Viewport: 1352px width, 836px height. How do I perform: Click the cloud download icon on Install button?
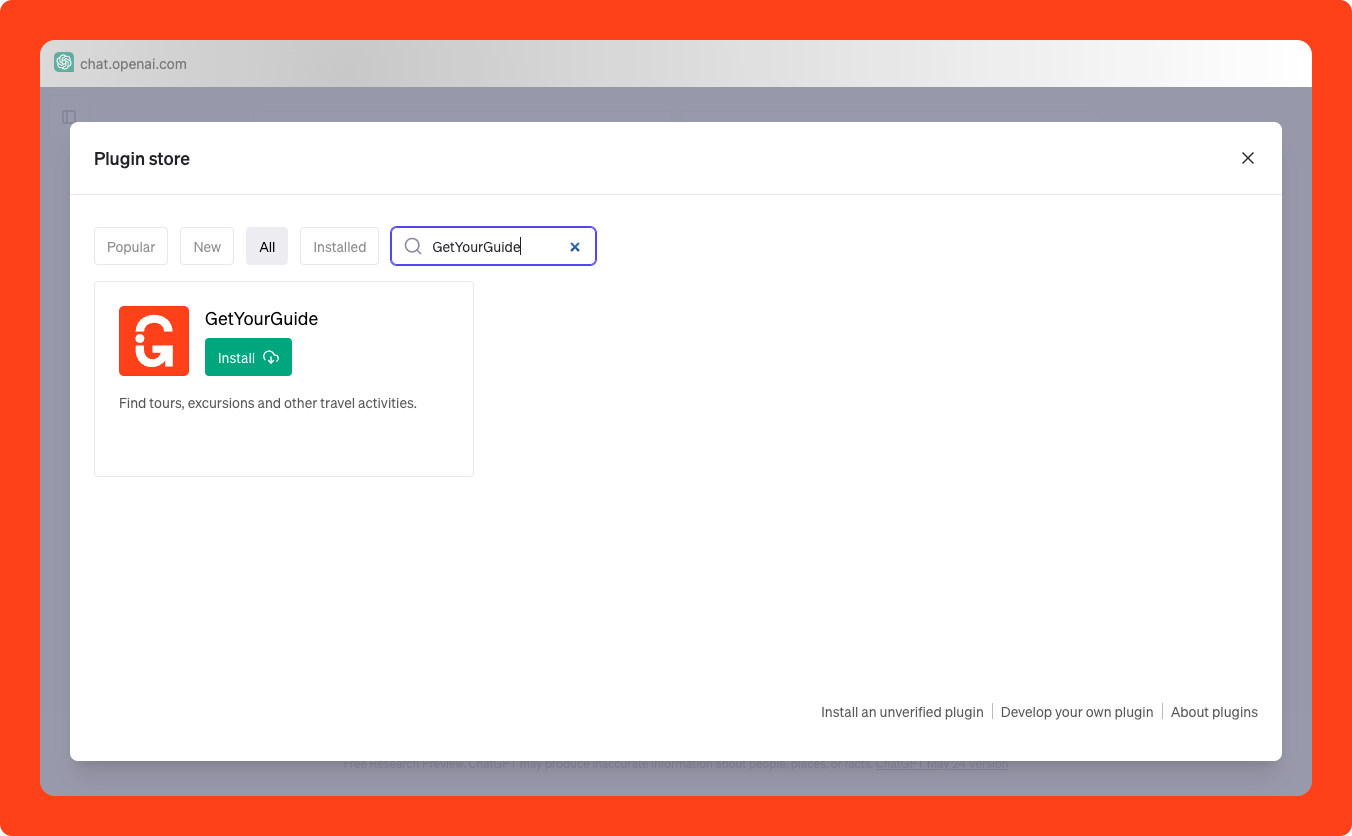tap(271, 357)
